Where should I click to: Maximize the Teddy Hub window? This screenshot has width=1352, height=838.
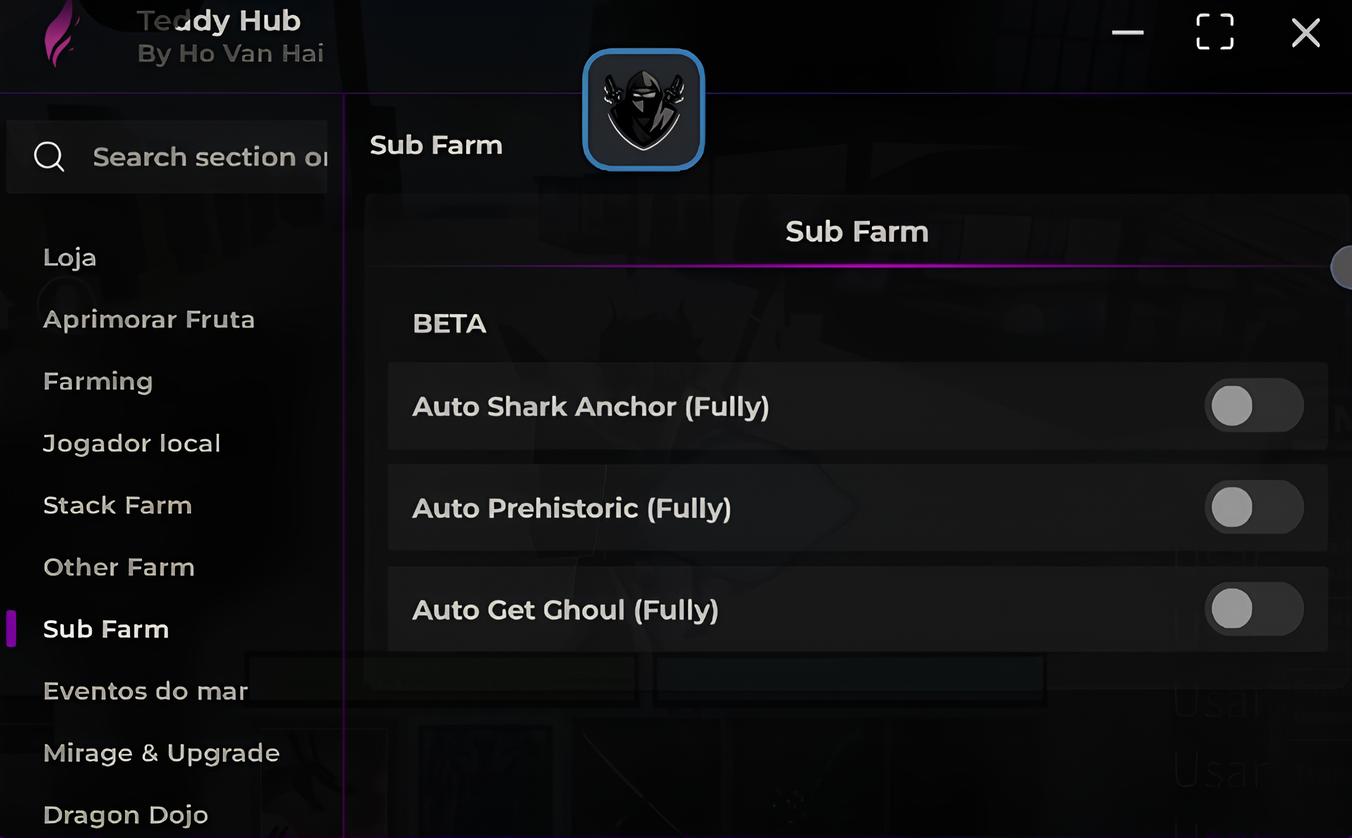click(x=1214, y=33)
